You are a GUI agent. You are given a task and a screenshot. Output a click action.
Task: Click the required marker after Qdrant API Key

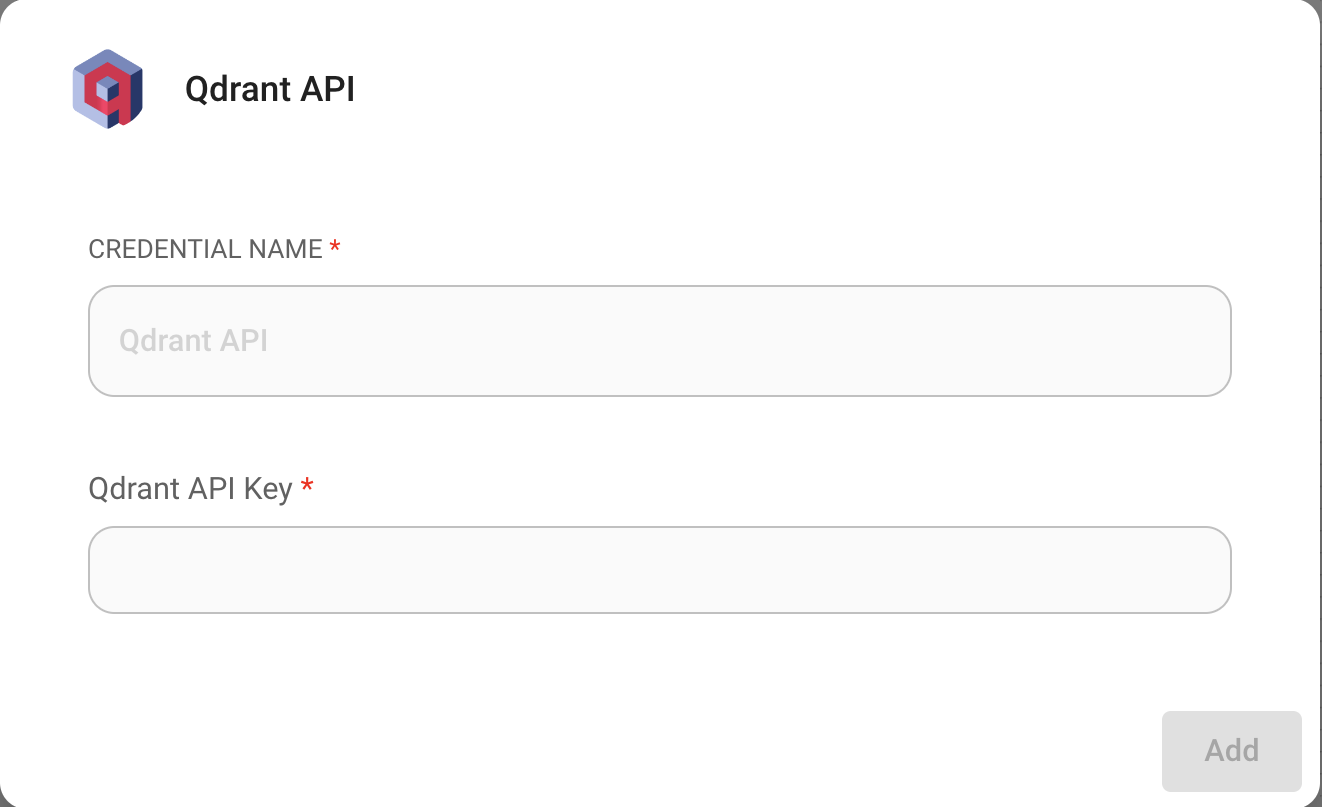coord(308,487)
